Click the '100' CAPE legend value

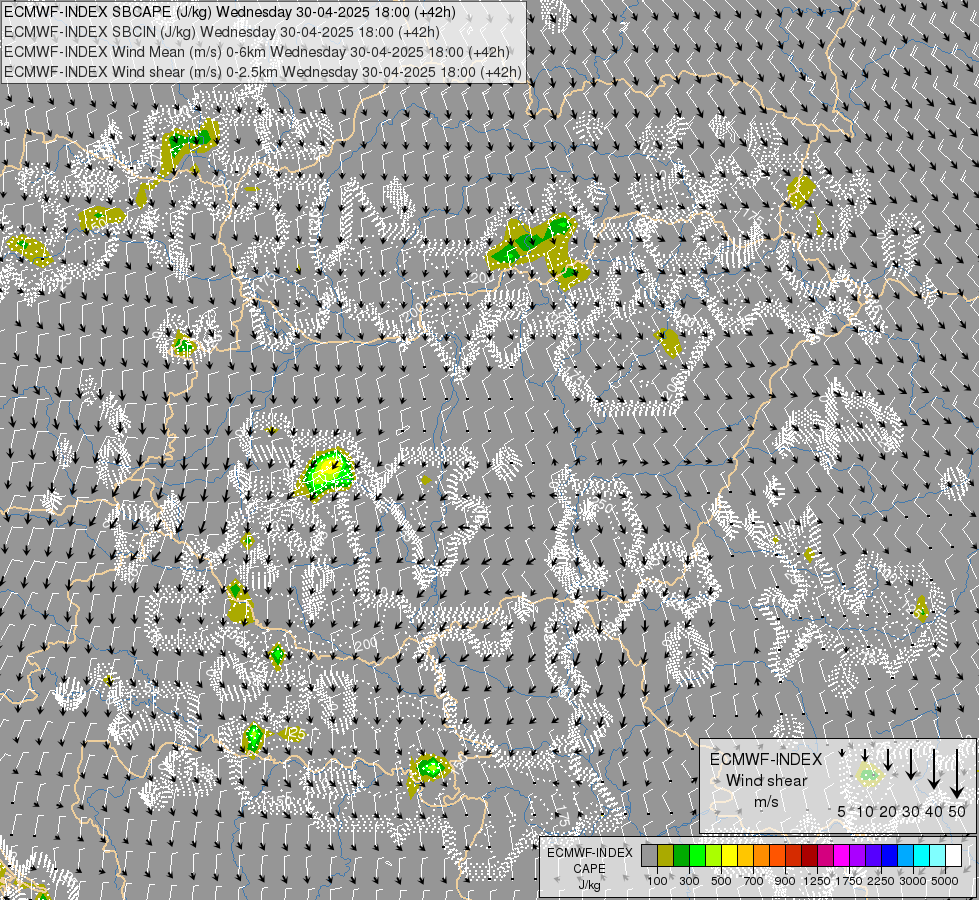coord(657,881)
